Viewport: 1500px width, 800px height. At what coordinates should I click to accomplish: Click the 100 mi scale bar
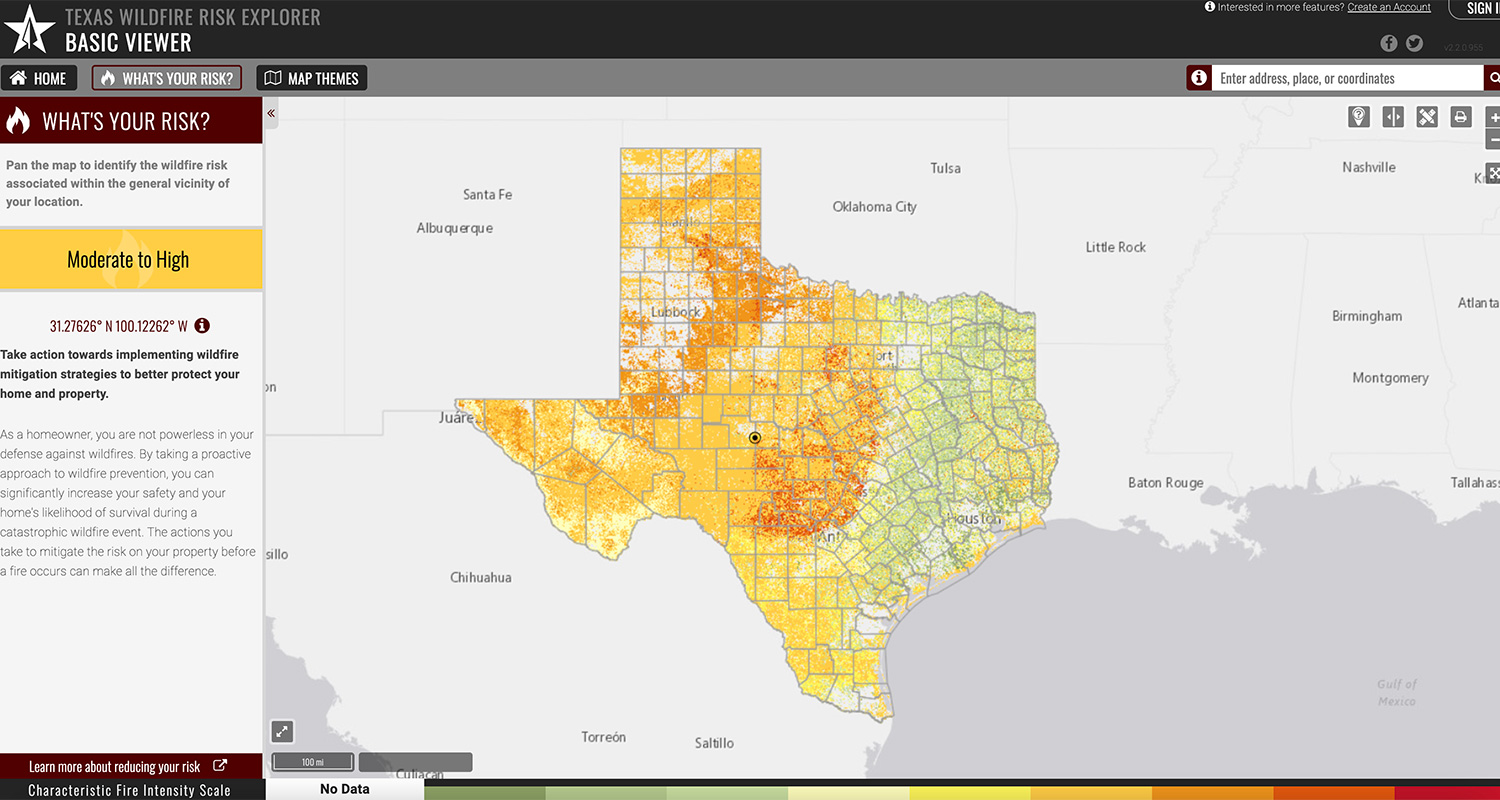coord(312,763)
